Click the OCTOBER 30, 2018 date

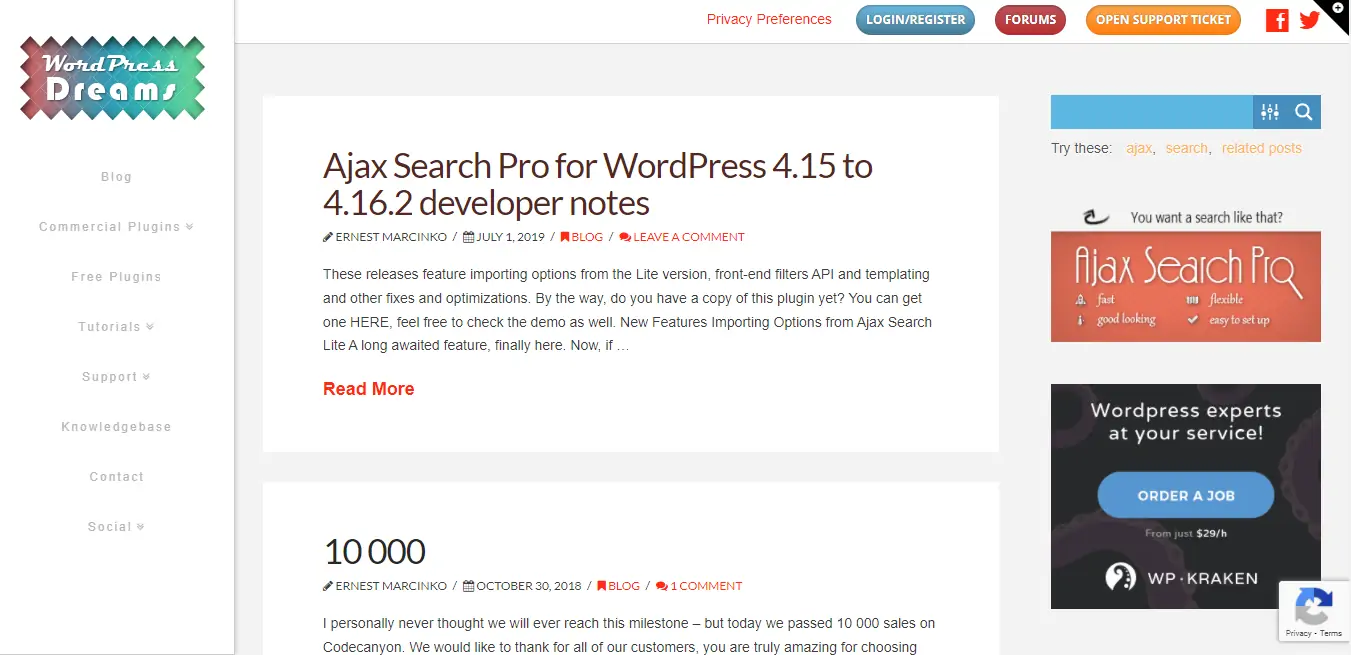(523, 586)
